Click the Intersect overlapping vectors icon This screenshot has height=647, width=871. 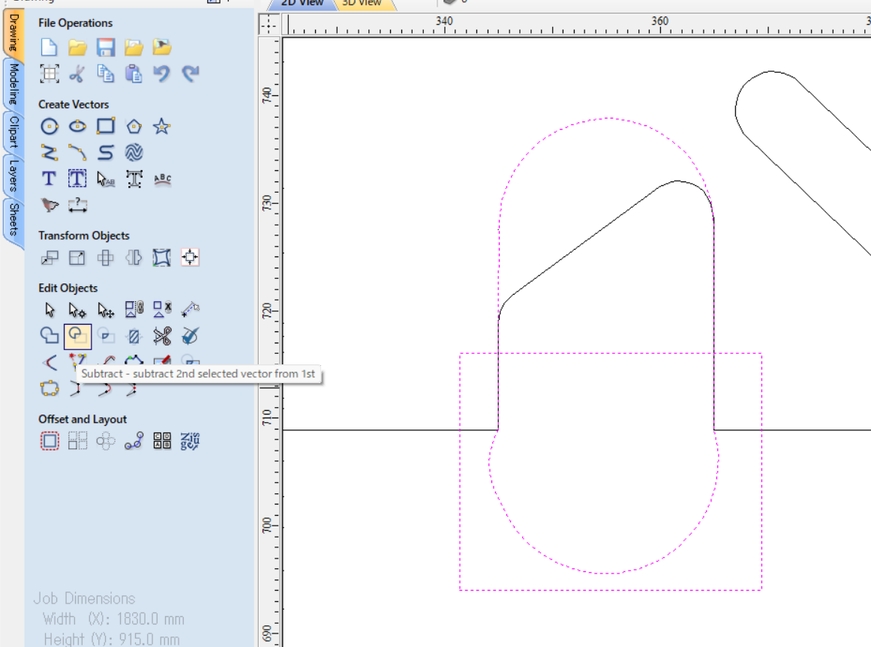click(106, 336)
